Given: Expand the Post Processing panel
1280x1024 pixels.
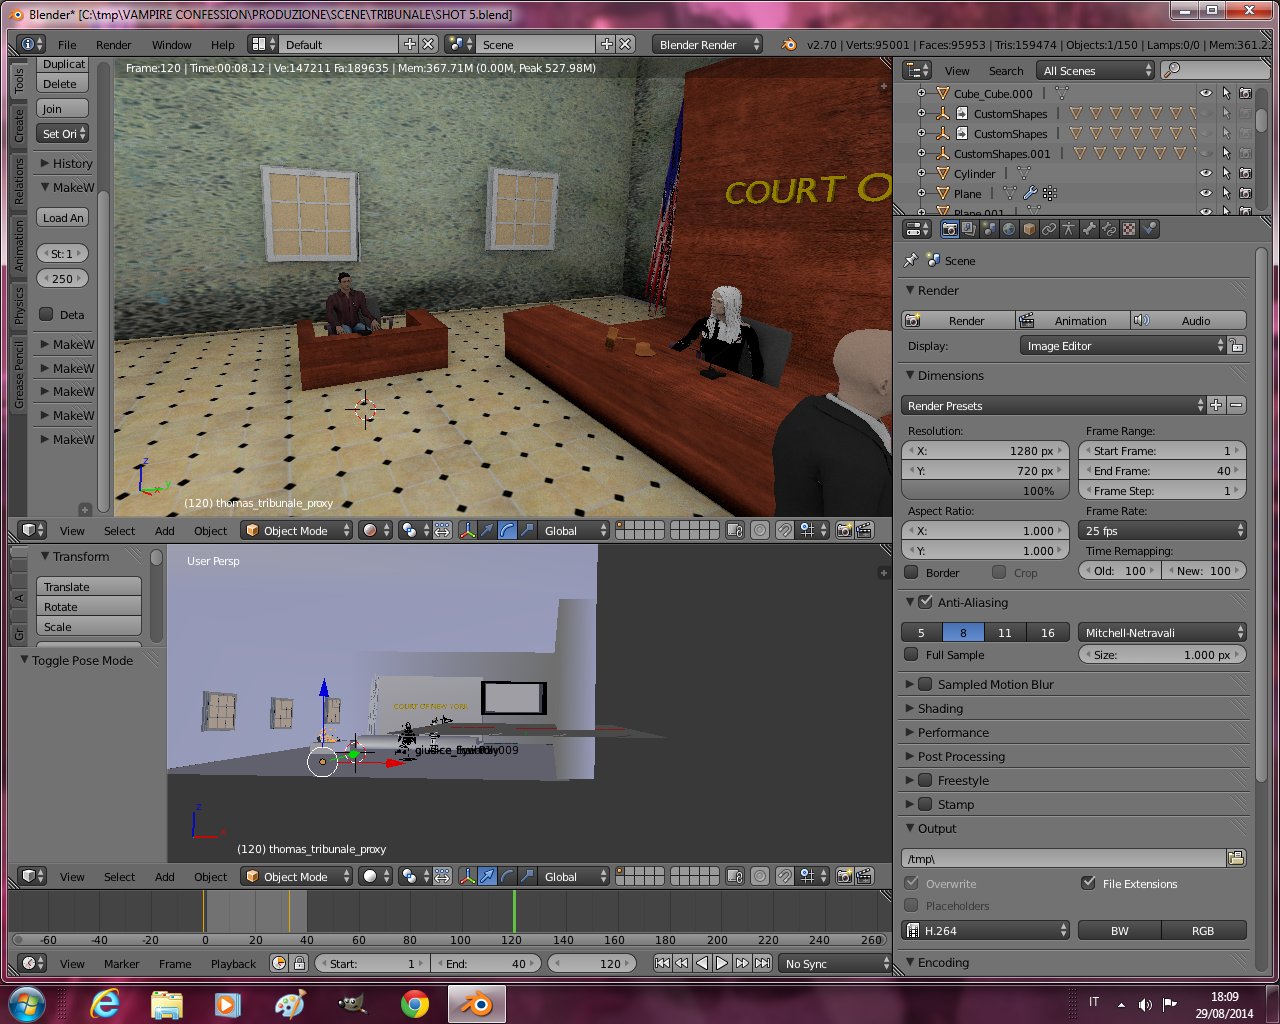Looking at the screenshot, I should pos(961,756).
